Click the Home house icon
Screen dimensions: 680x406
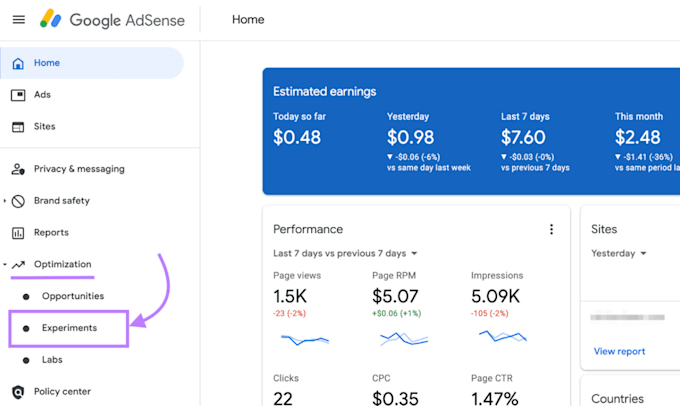18,63
